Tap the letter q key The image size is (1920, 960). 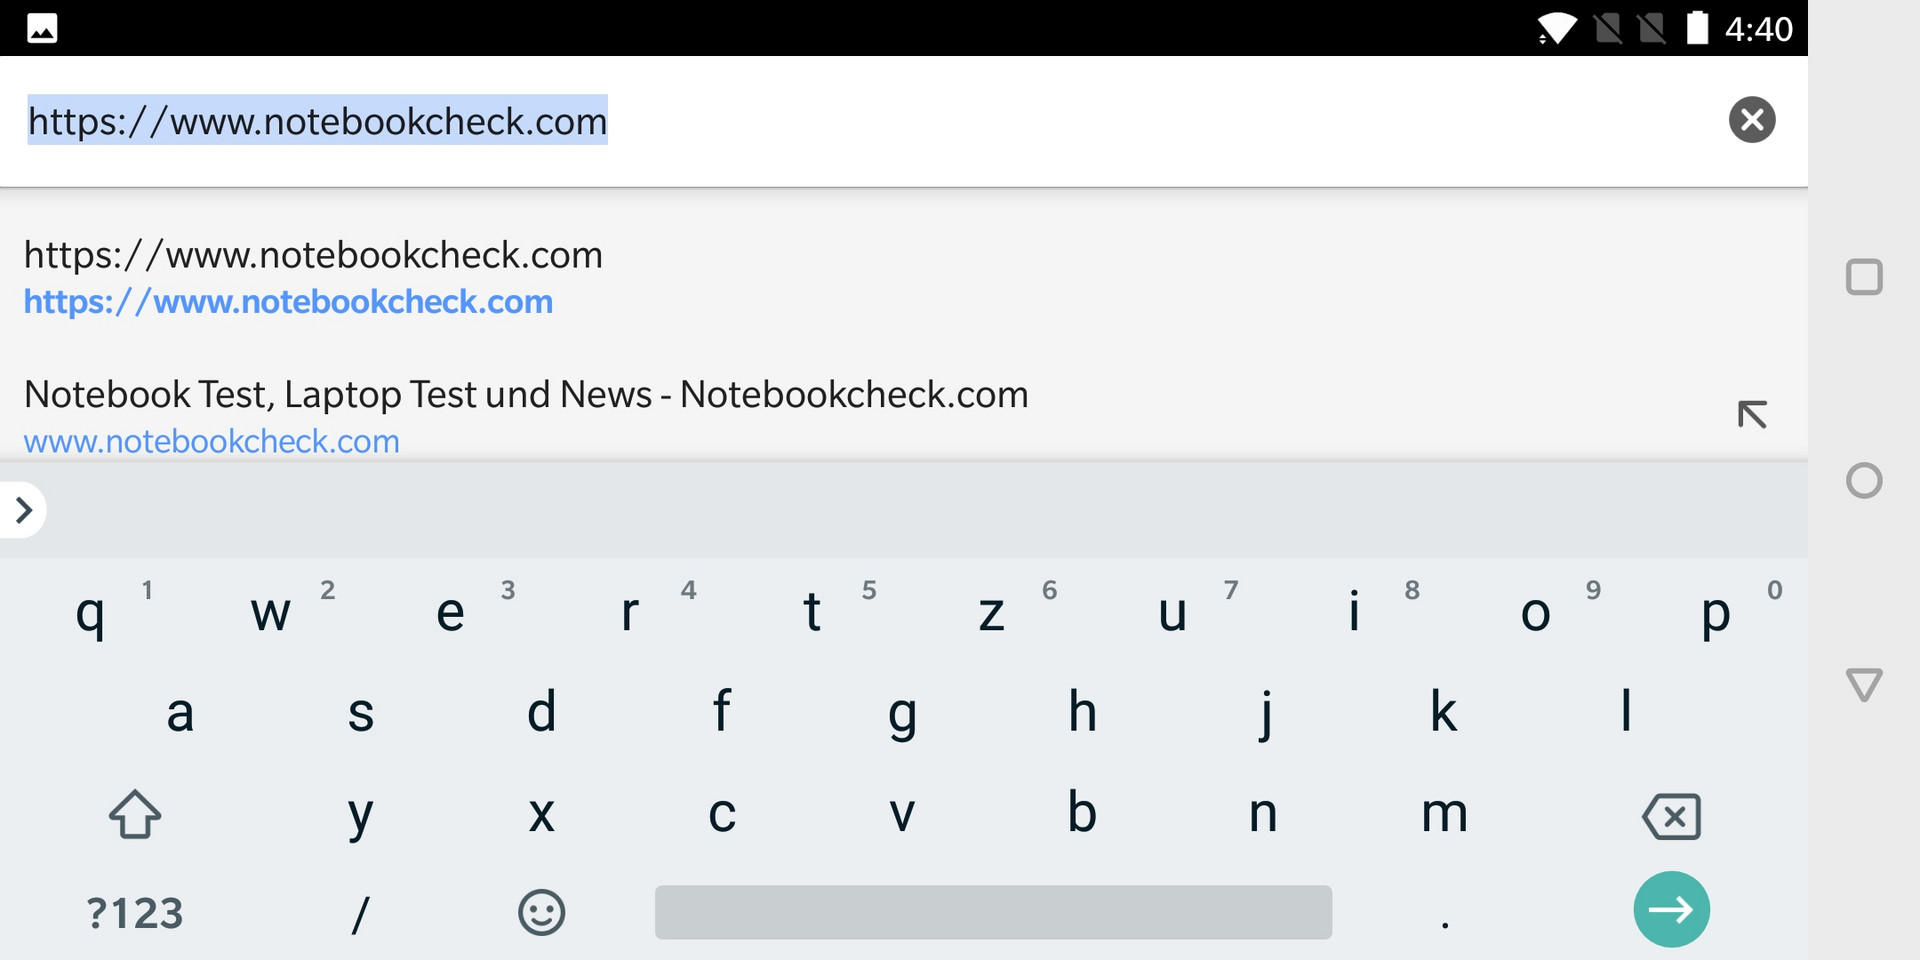90,612
